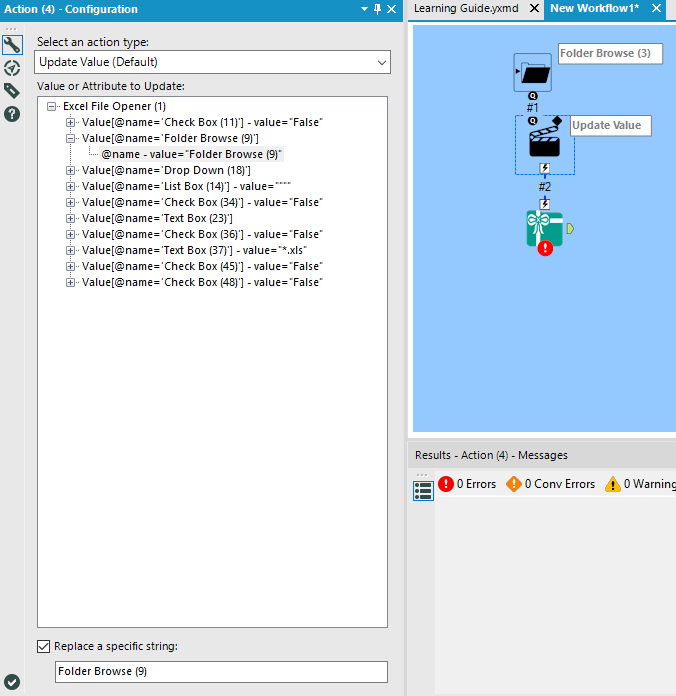Filter results by Conv Errors icon

[514, 484]
